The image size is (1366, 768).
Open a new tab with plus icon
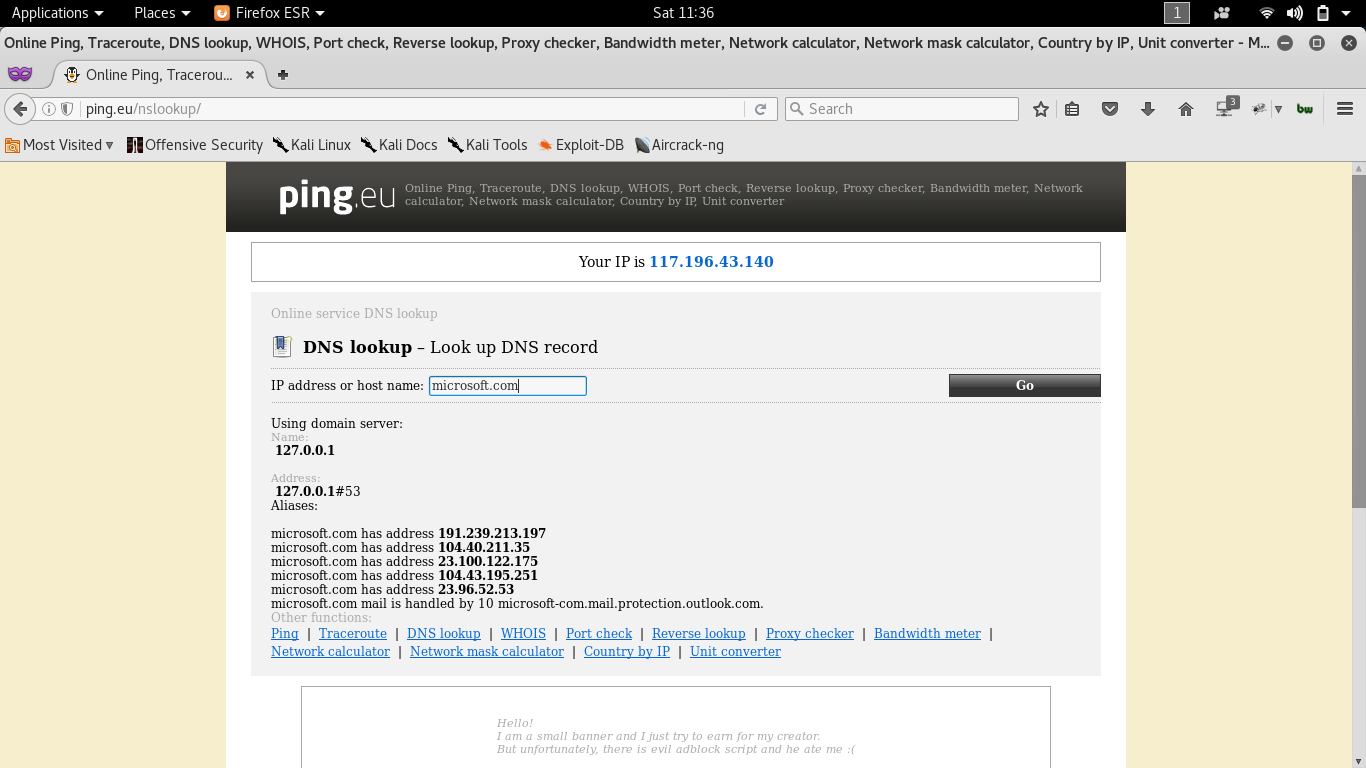(283, 75)
